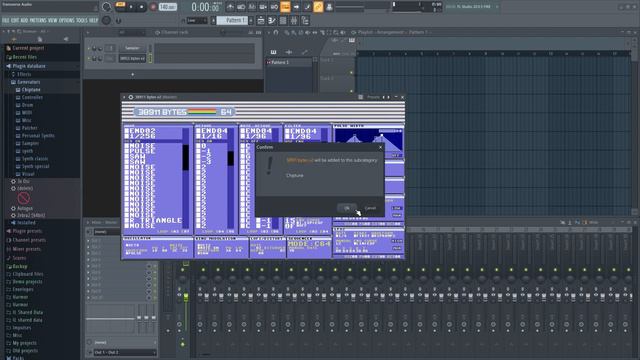
Task: Expand the Plugin presets folder
Action: (x=27, y=231)
